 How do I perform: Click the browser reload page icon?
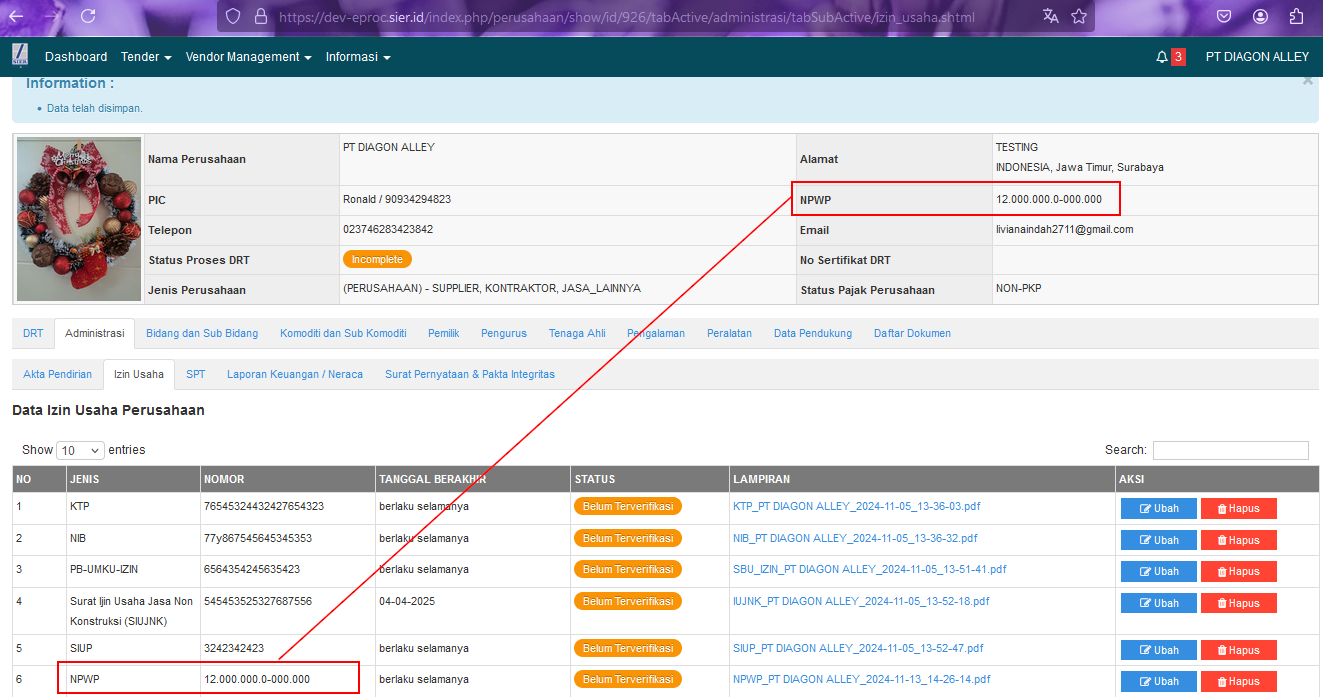(88, 16)
